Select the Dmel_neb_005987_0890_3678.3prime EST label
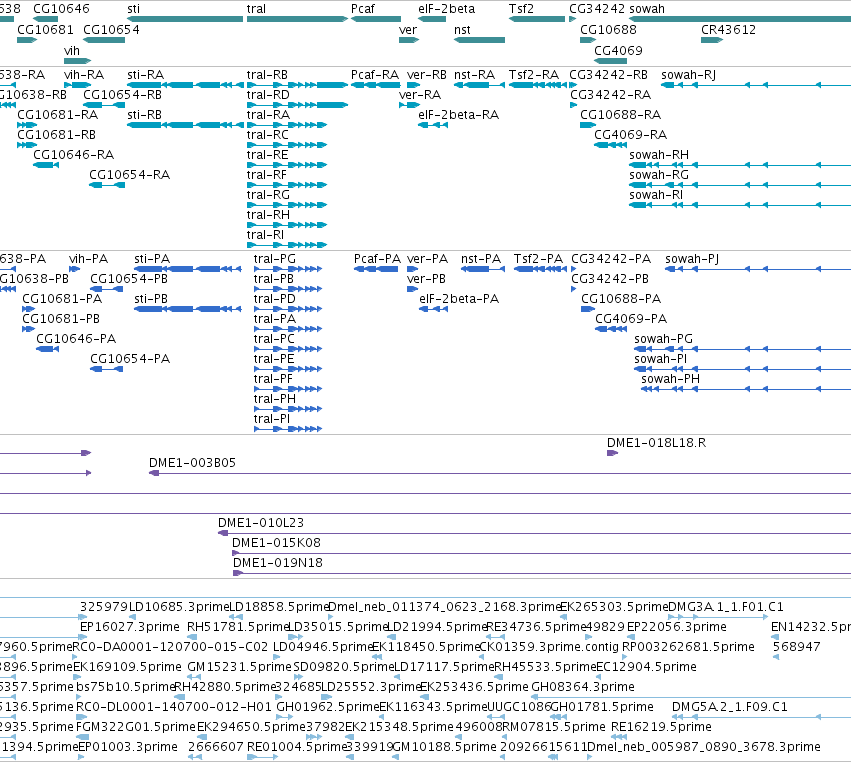851x762 pixels. pyautogui.click(x=704, y=747)
